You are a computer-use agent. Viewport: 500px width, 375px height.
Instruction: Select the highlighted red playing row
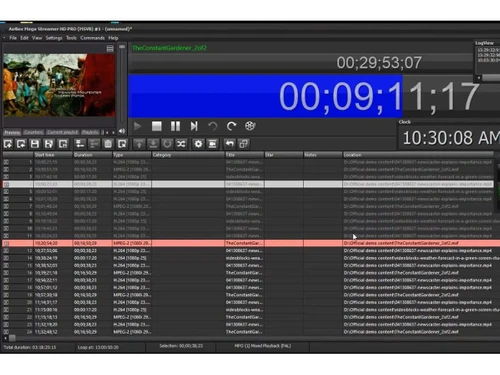tap(251, 243)
